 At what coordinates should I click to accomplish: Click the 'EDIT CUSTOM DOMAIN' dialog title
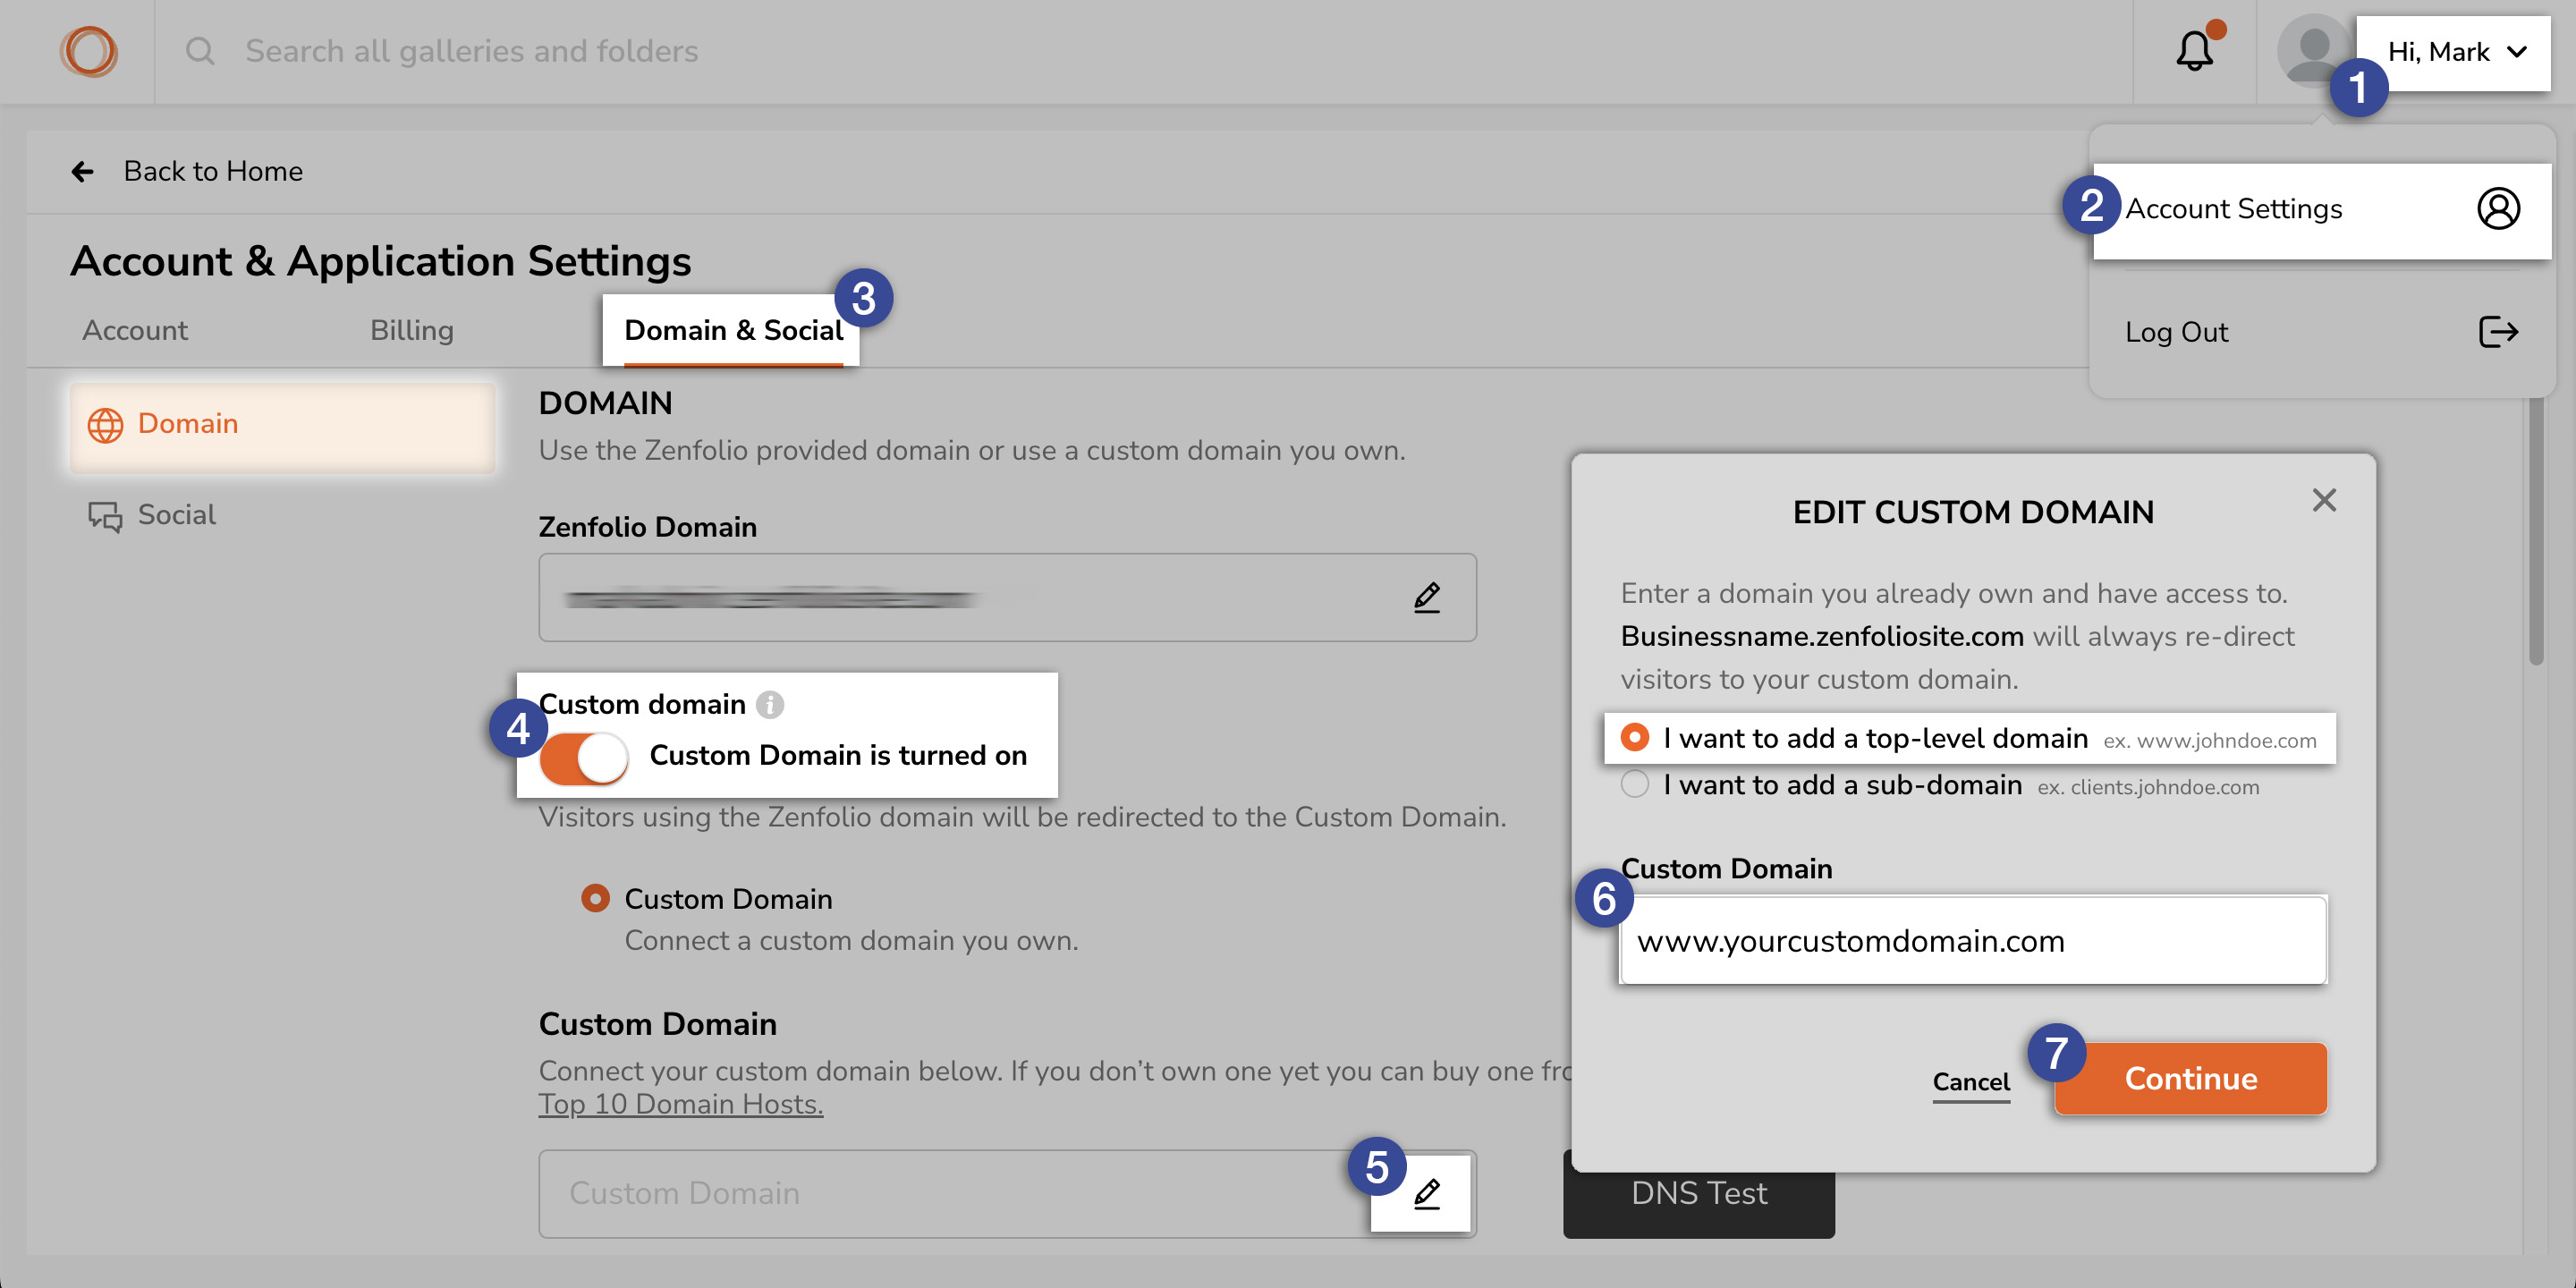tap(1973, 513)
